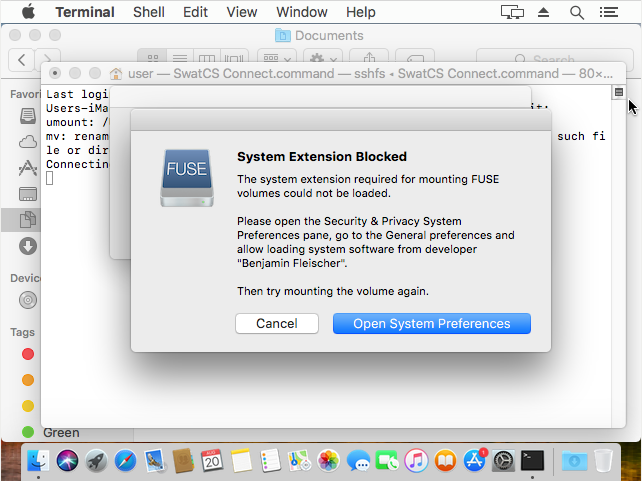Open Launchpad rocket icon in Dock
The width and height of the screenshot is (642, 481).
tap(96, 461)
